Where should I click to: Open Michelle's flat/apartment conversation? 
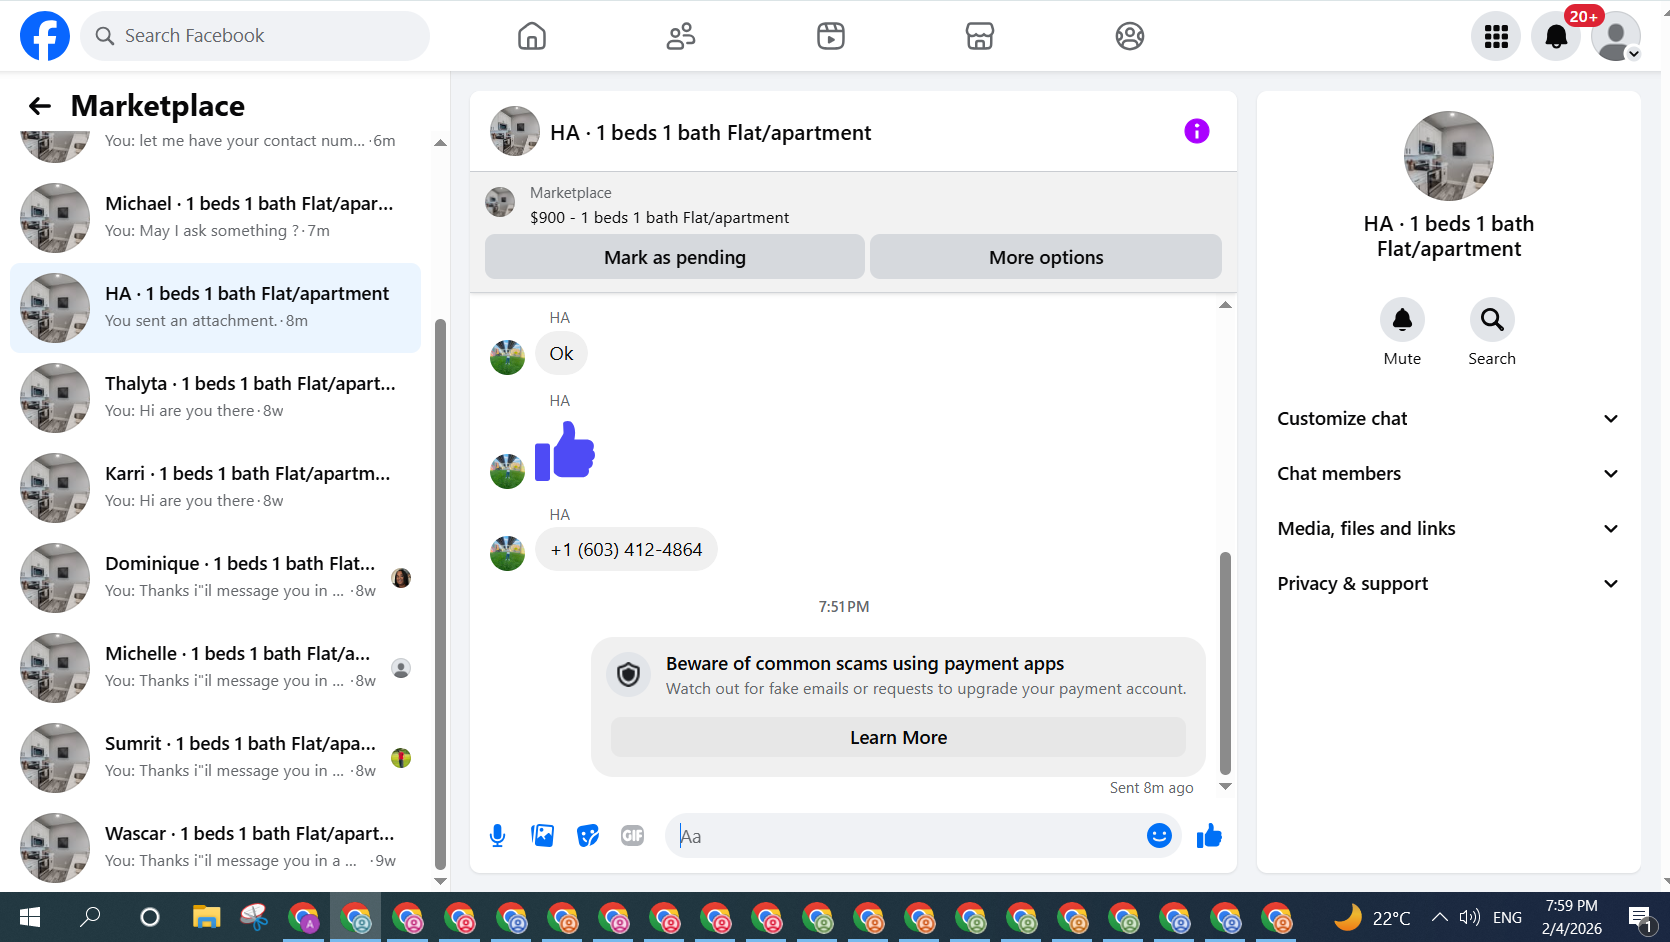pos(215,668)
